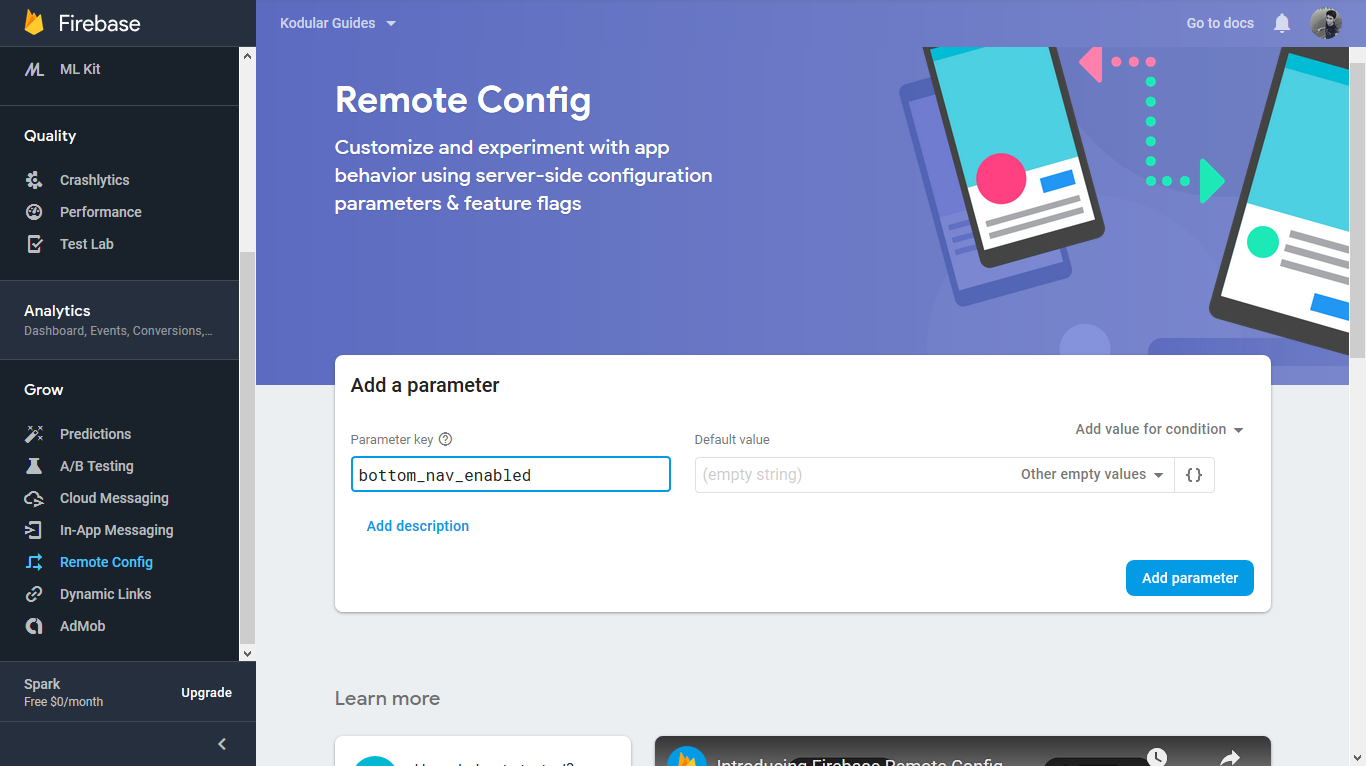
Task: Open the Introducing Firebase Remote Config video
Action: pyautogui.click(x=962, y=751)
